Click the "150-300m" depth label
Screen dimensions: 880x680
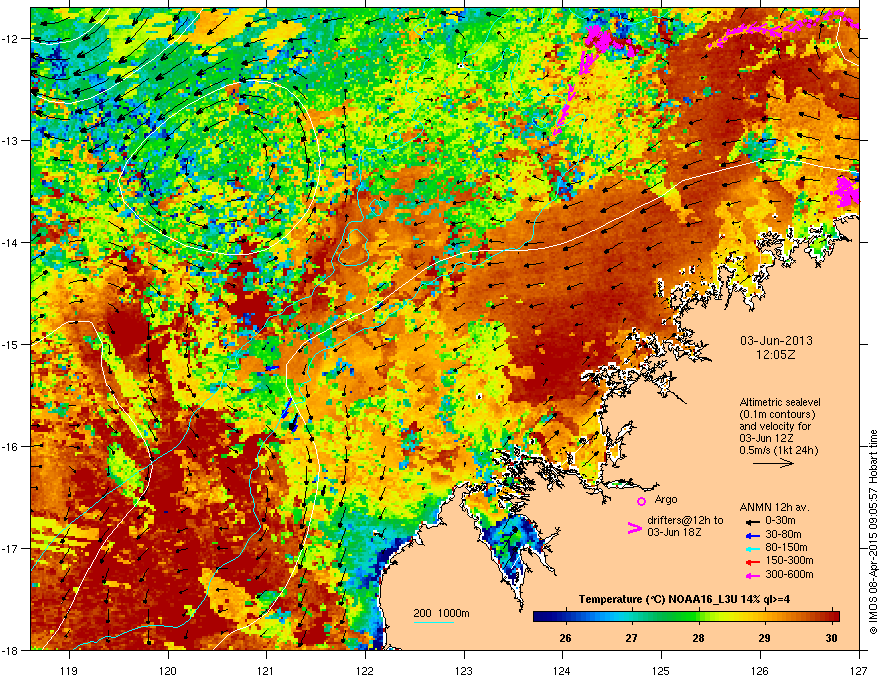pos(789,560)
